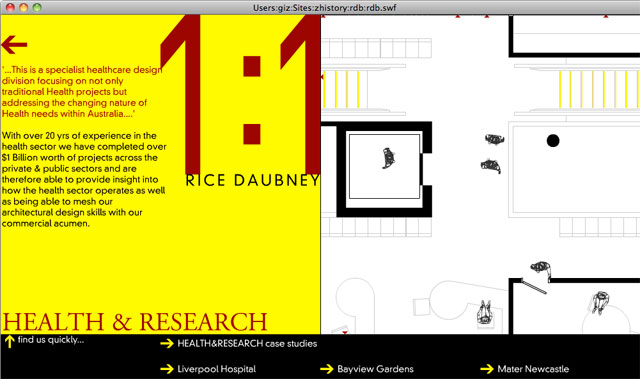Click the red back arrow
Viewport: 640px width, 379px height.
pyautogui.click(x=14, y=44)
